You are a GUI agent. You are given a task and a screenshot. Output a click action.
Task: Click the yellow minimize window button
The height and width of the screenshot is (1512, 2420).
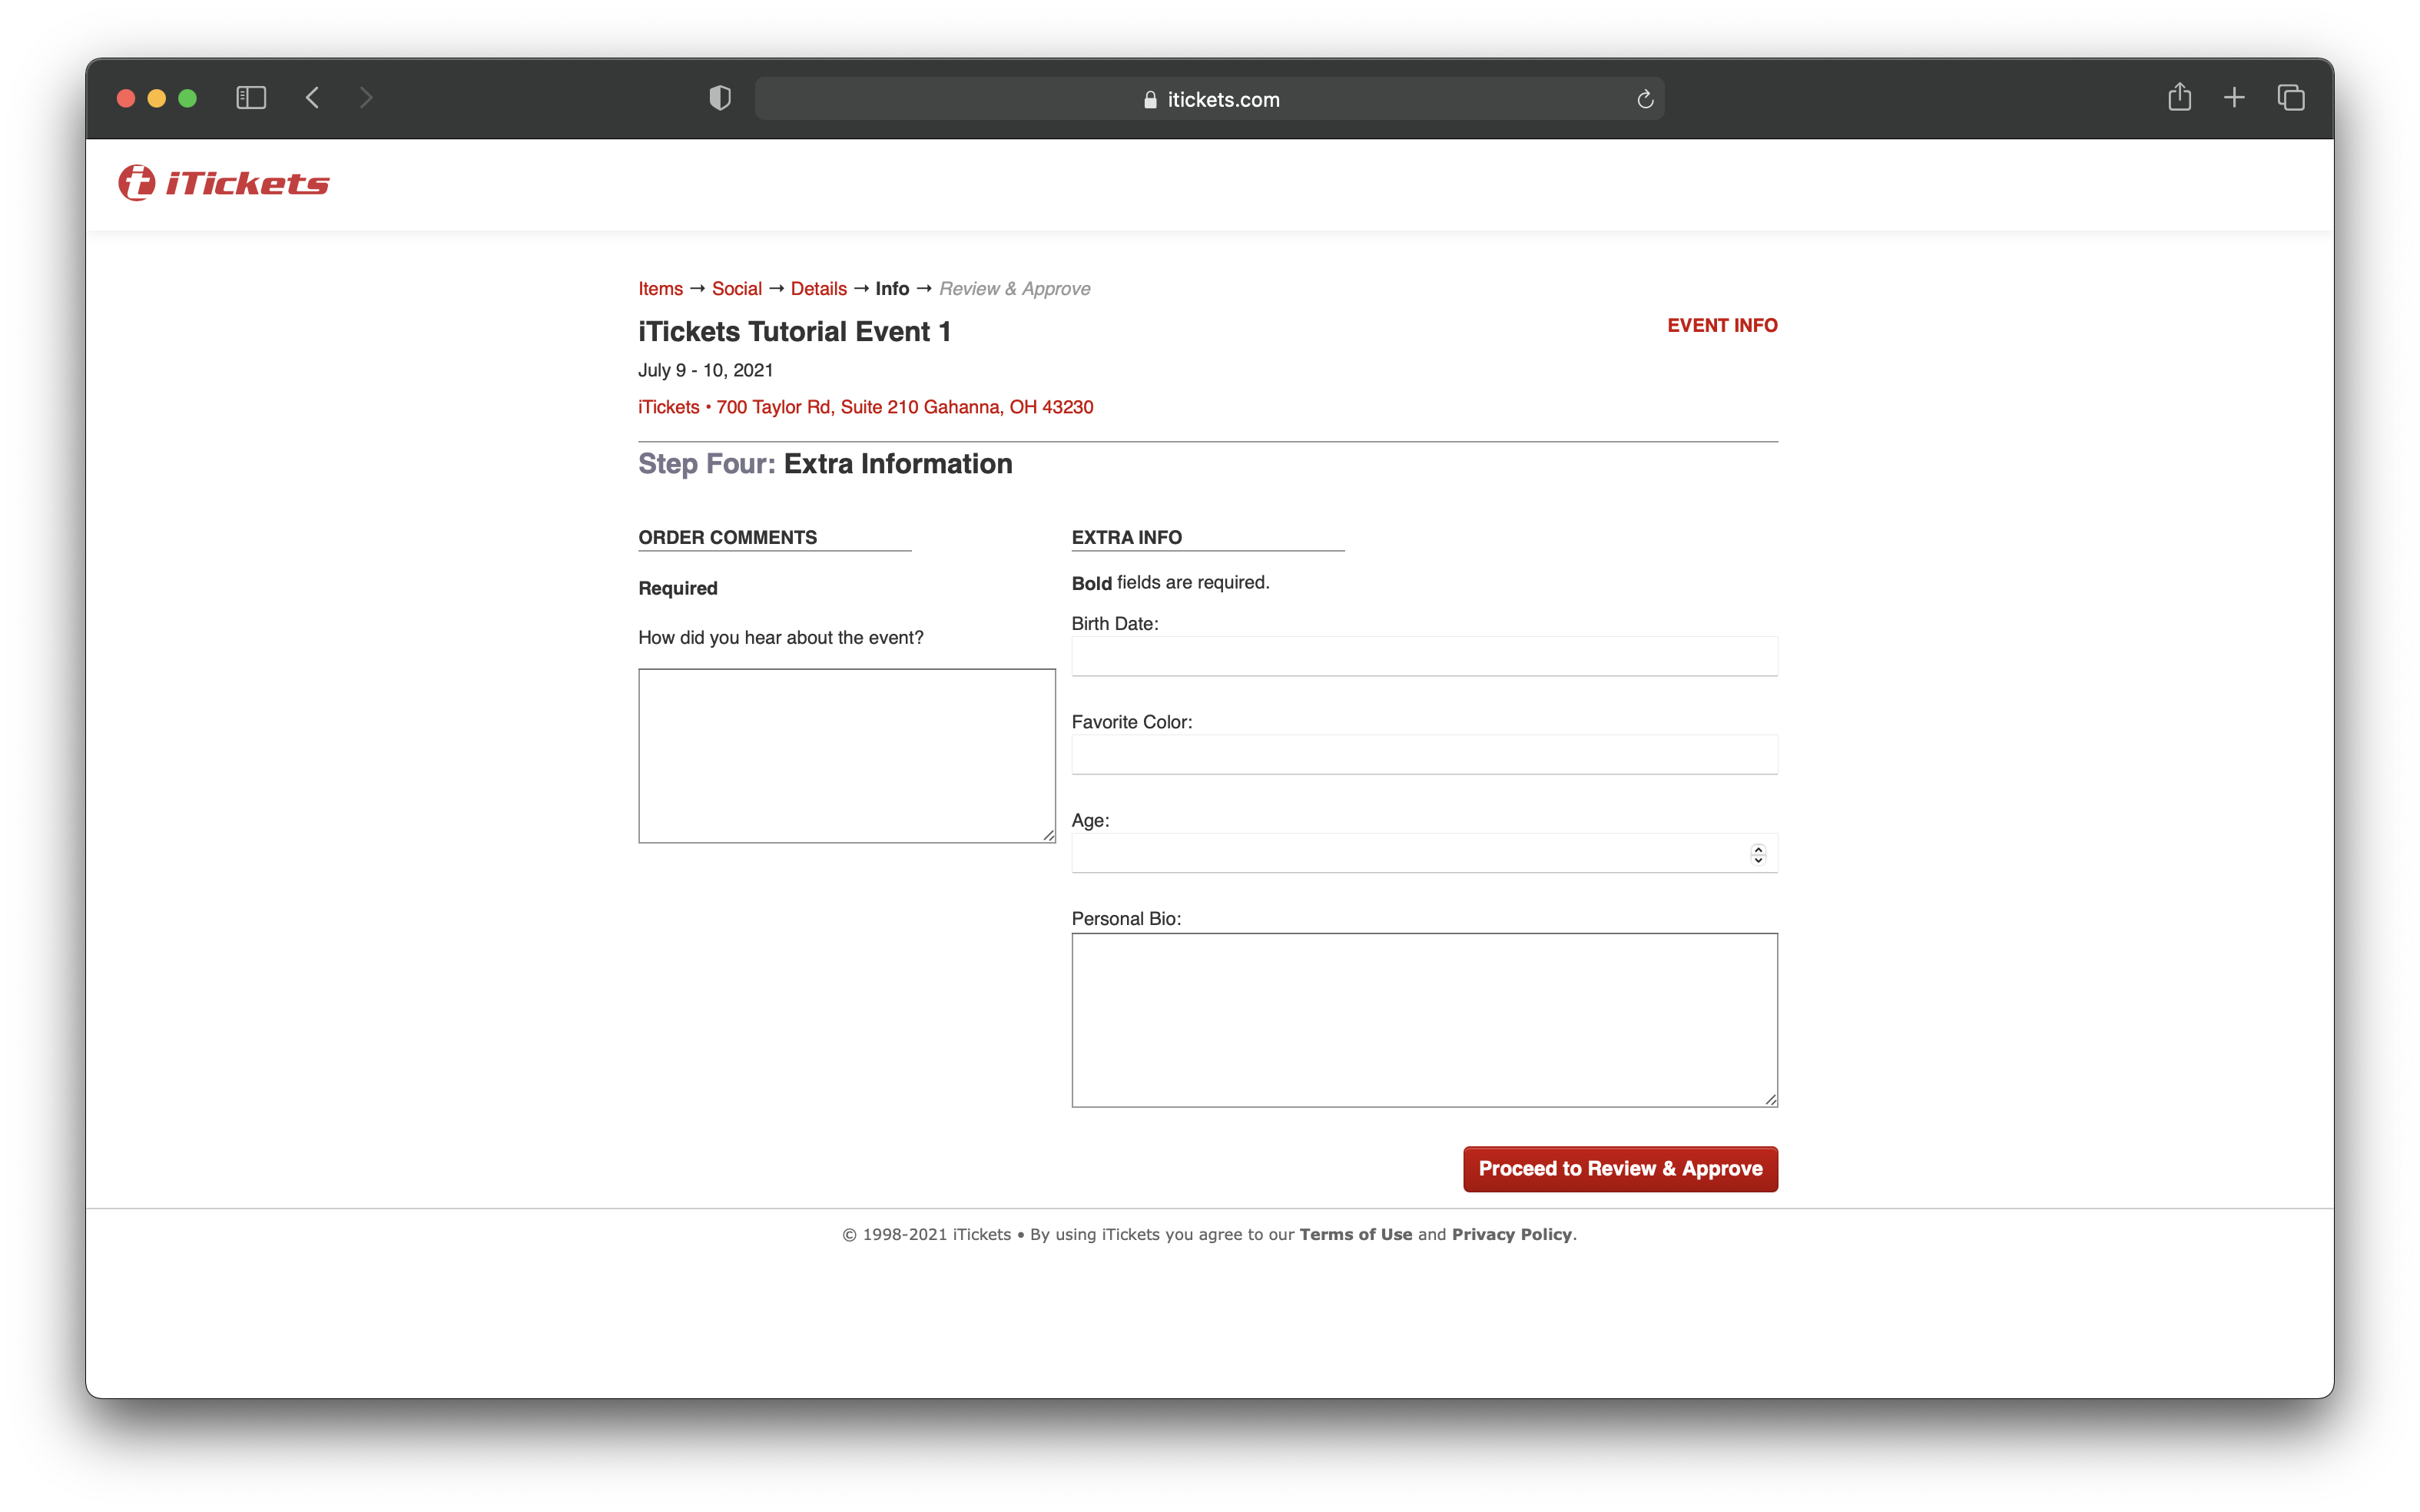(157, 98)
